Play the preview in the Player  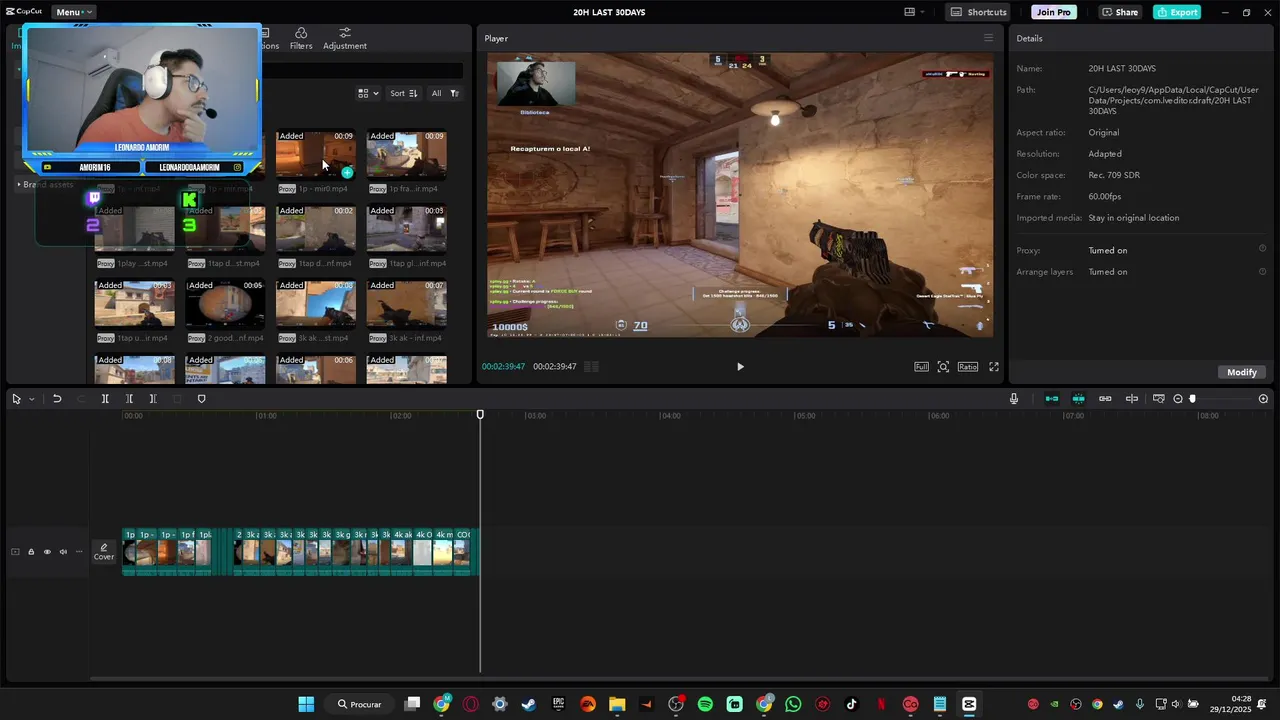(x=740, y=367)
